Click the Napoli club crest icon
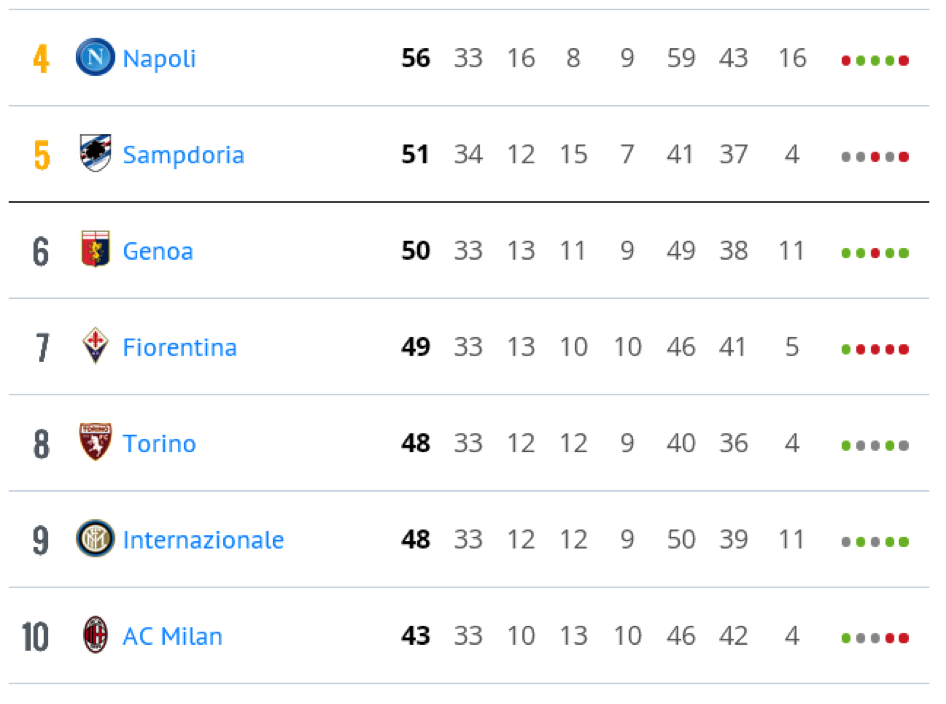This screenshot has height=704, width=946. [x=95, y=57]
